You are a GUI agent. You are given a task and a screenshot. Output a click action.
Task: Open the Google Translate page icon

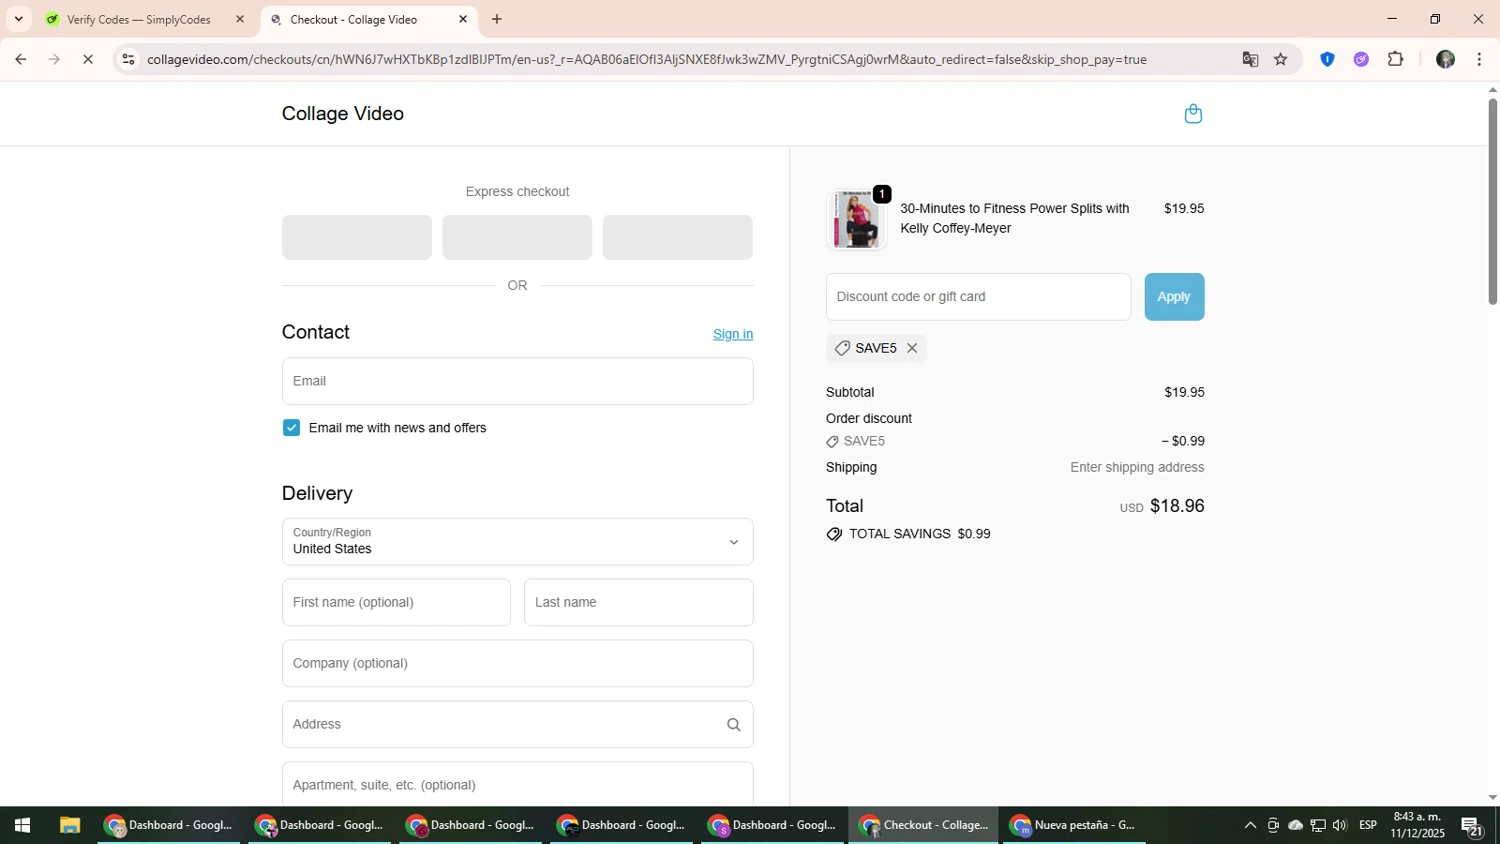click(1250, 59)
